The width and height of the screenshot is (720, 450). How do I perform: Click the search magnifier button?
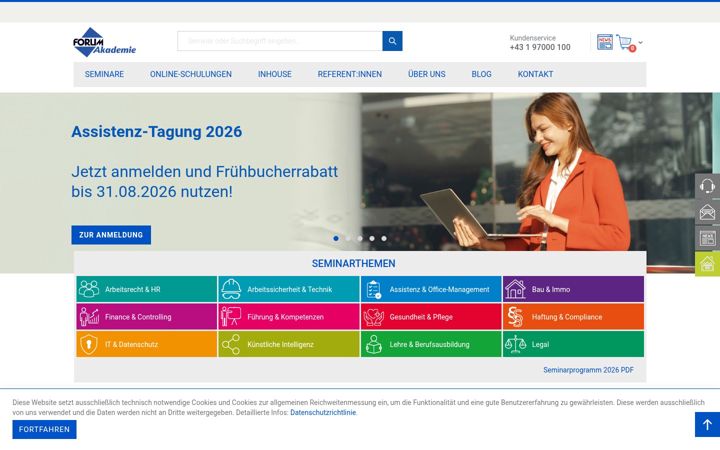[392, 41]
